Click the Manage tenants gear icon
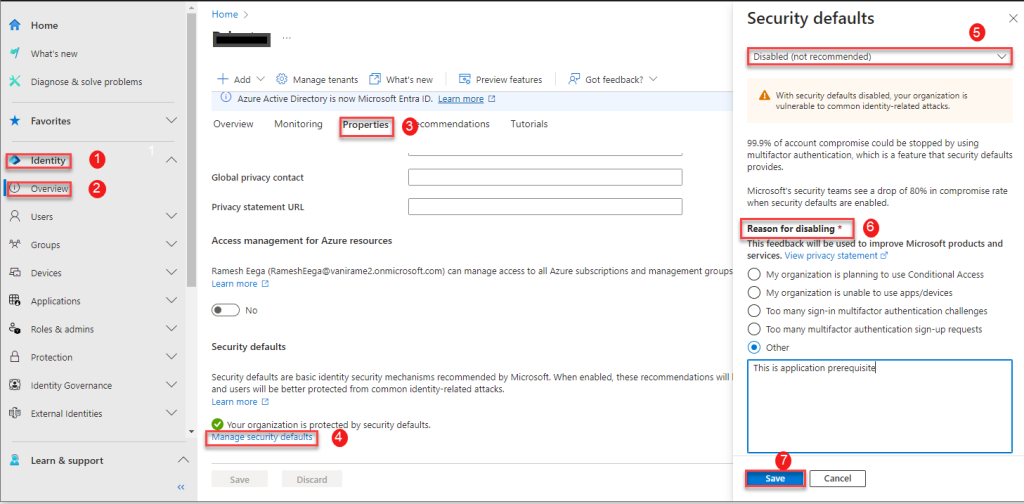Image resolution: width=1024 pixels, height=504 pixels. coord(282,79)
